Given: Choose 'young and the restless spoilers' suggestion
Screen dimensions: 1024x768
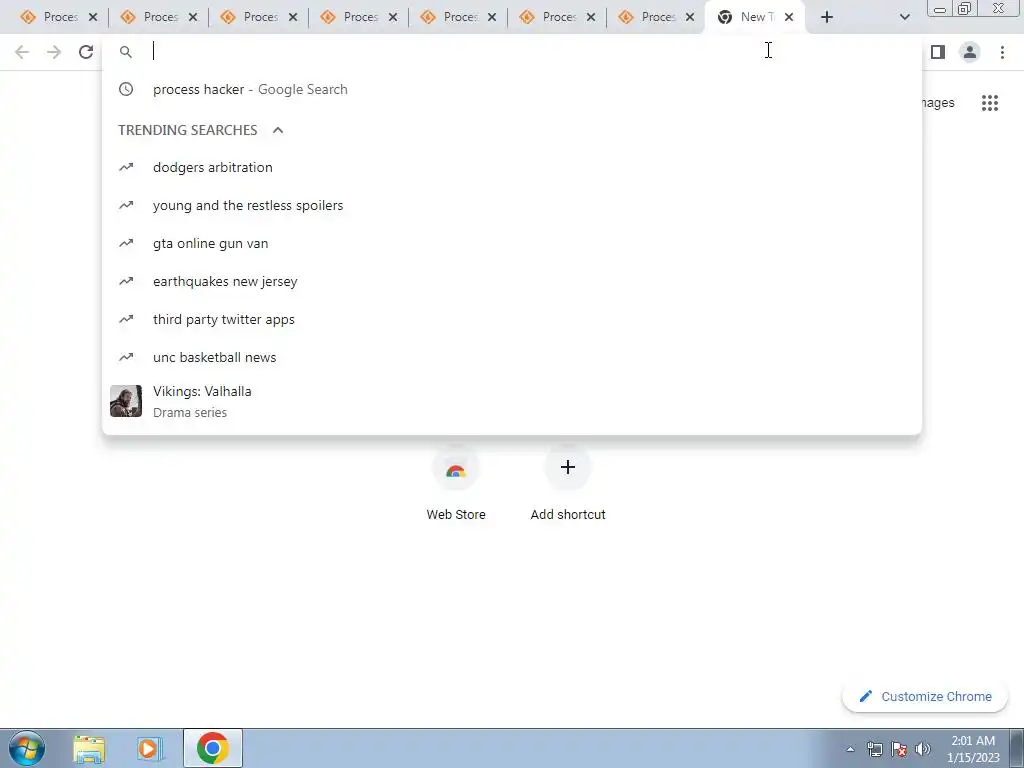Looking at the screenshot, I should click(512, 205).
